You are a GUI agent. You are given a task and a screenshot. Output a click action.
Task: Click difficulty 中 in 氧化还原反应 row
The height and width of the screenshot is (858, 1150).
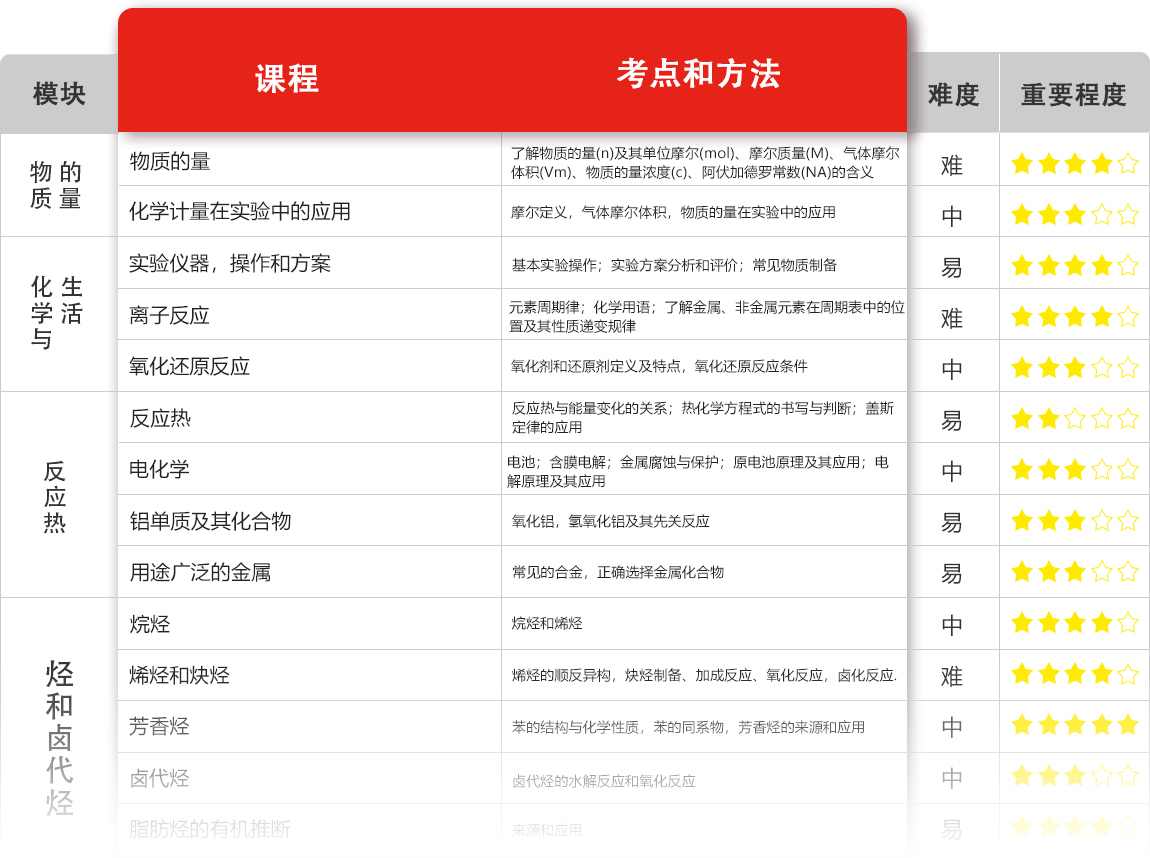(952, 370)
